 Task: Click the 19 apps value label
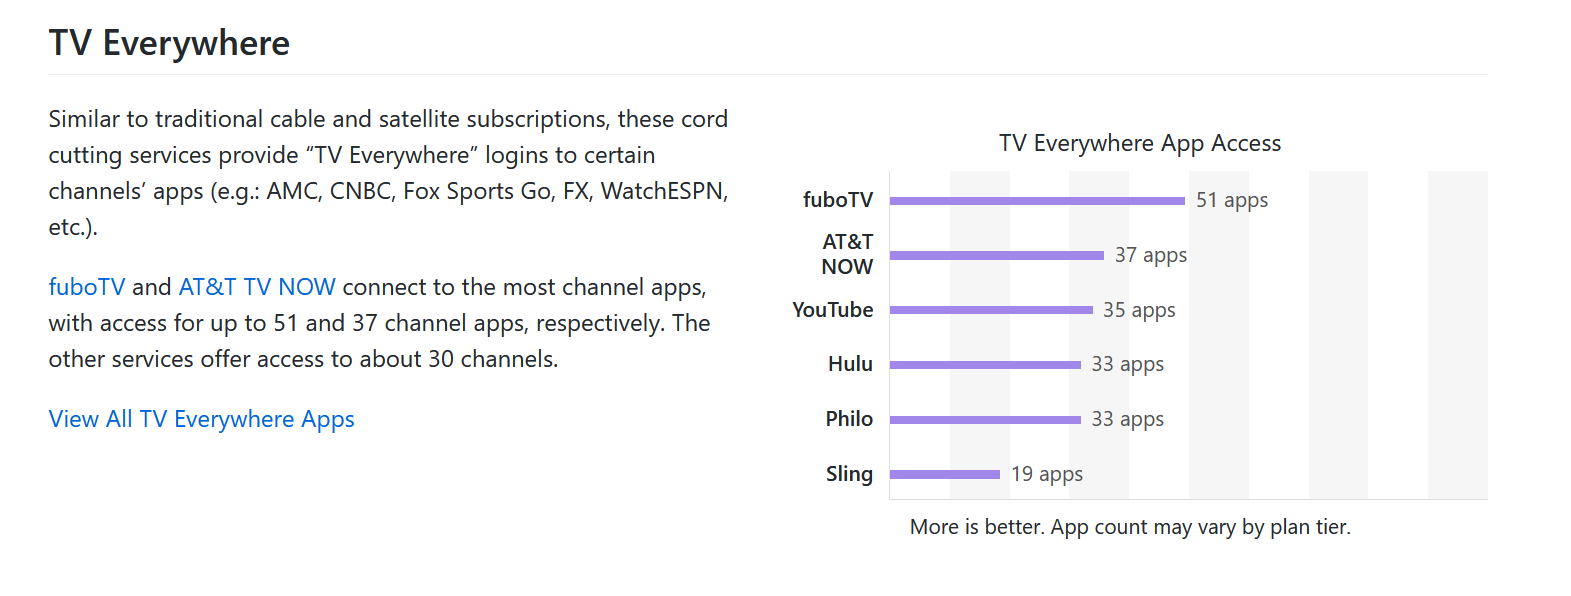point(1046,474)
